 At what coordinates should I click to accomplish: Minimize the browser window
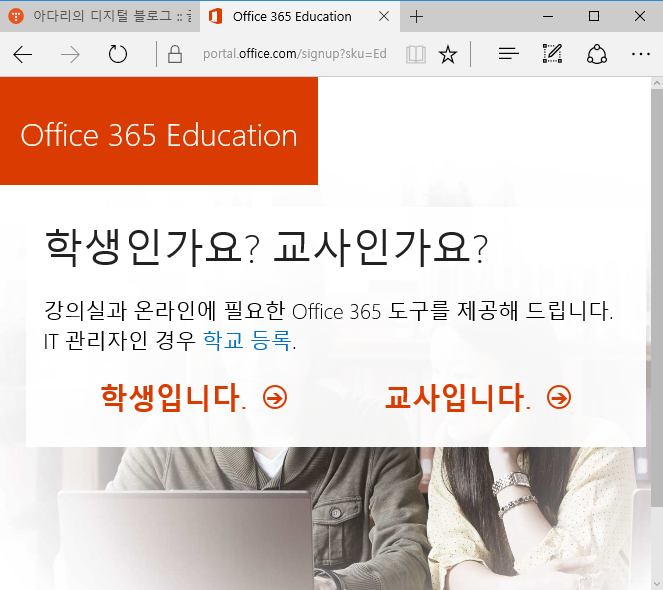(548, 16)
